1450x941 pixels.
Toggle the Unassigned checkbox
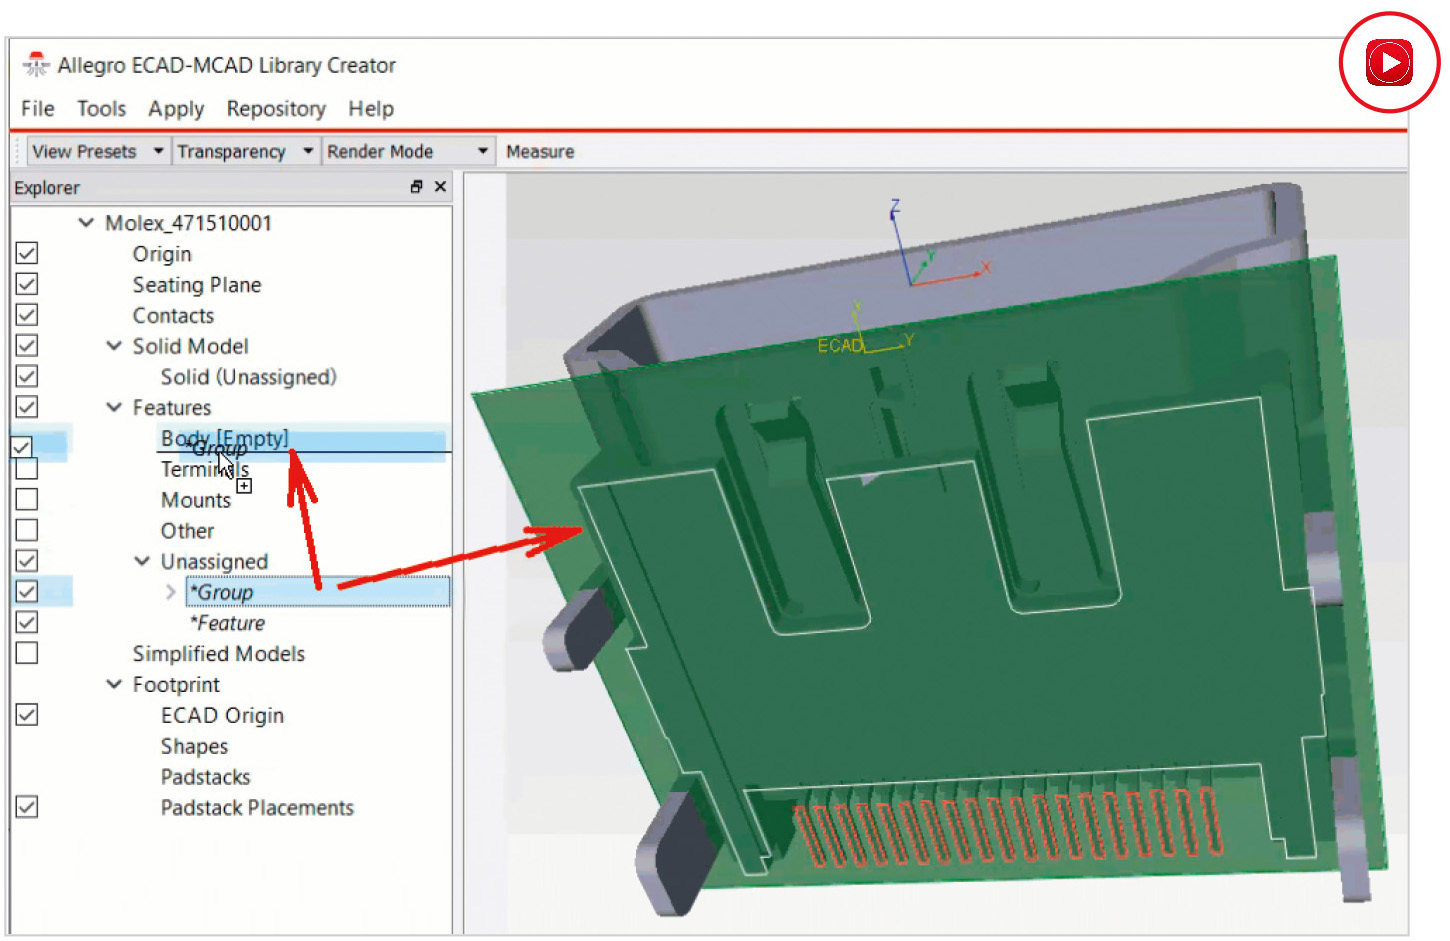coord(27,561)
